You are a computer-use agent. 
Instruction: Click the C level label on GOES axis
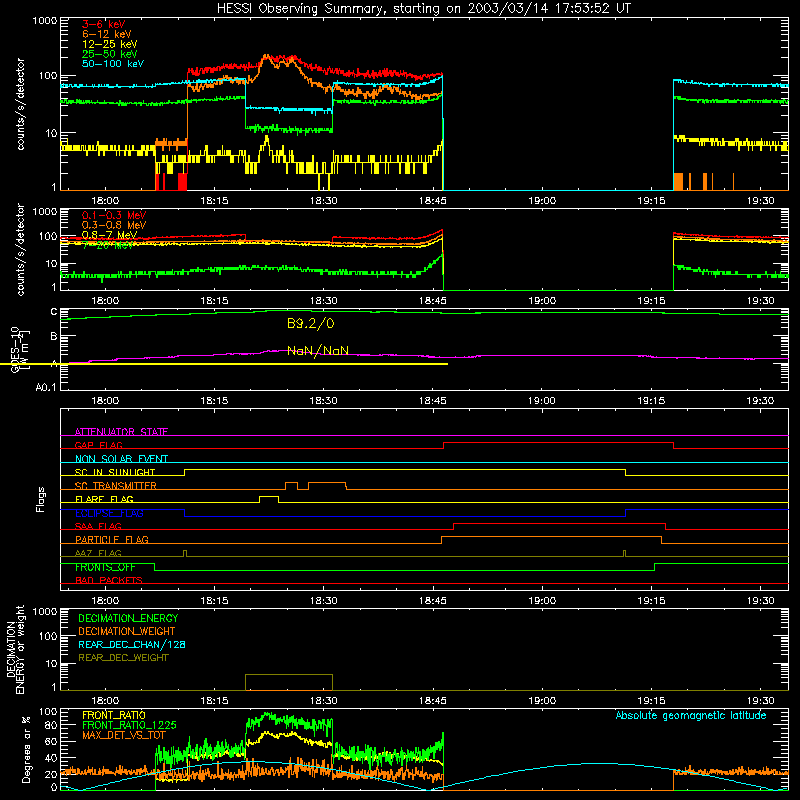[x=54, y=312]
